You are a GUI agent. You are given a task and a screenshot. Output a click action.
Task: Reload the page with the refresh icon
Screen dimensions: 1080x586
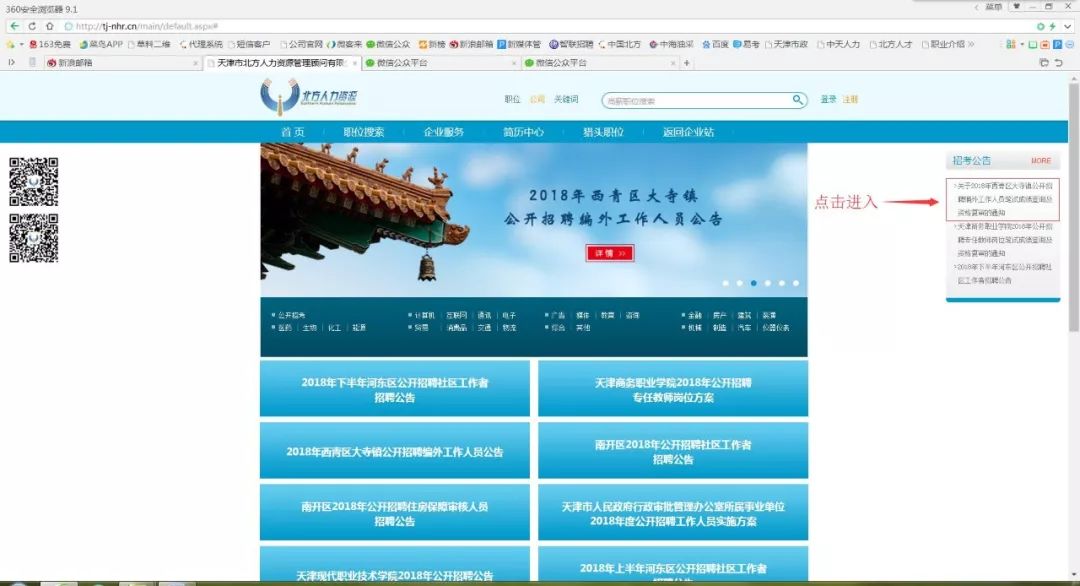point(32,26)
